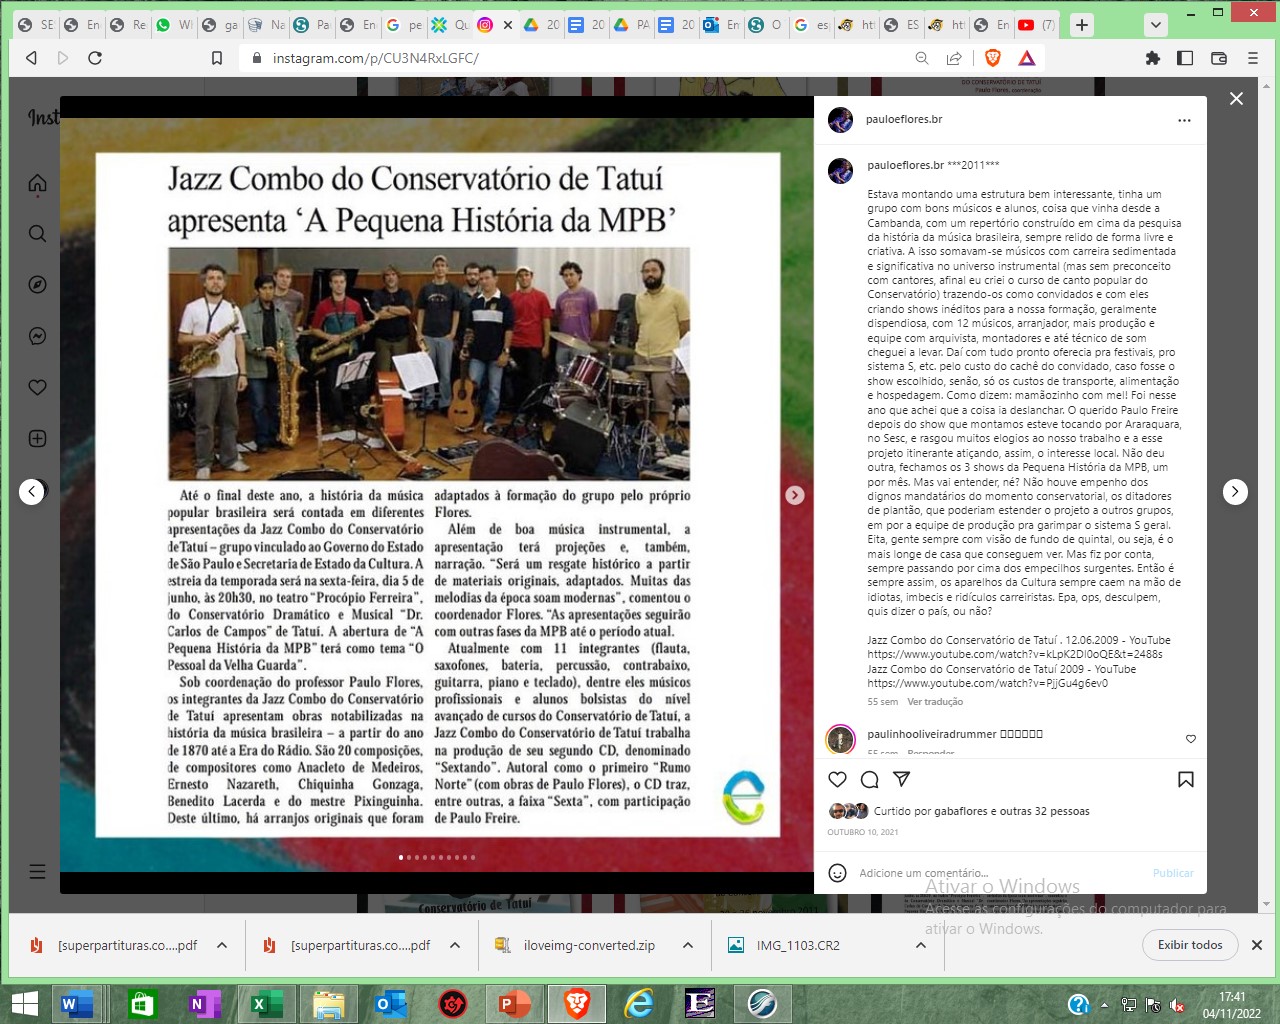Click the Exibir todos downloads button
The width and height of the screenshot is (1280, 1024).
point(1189,945)
